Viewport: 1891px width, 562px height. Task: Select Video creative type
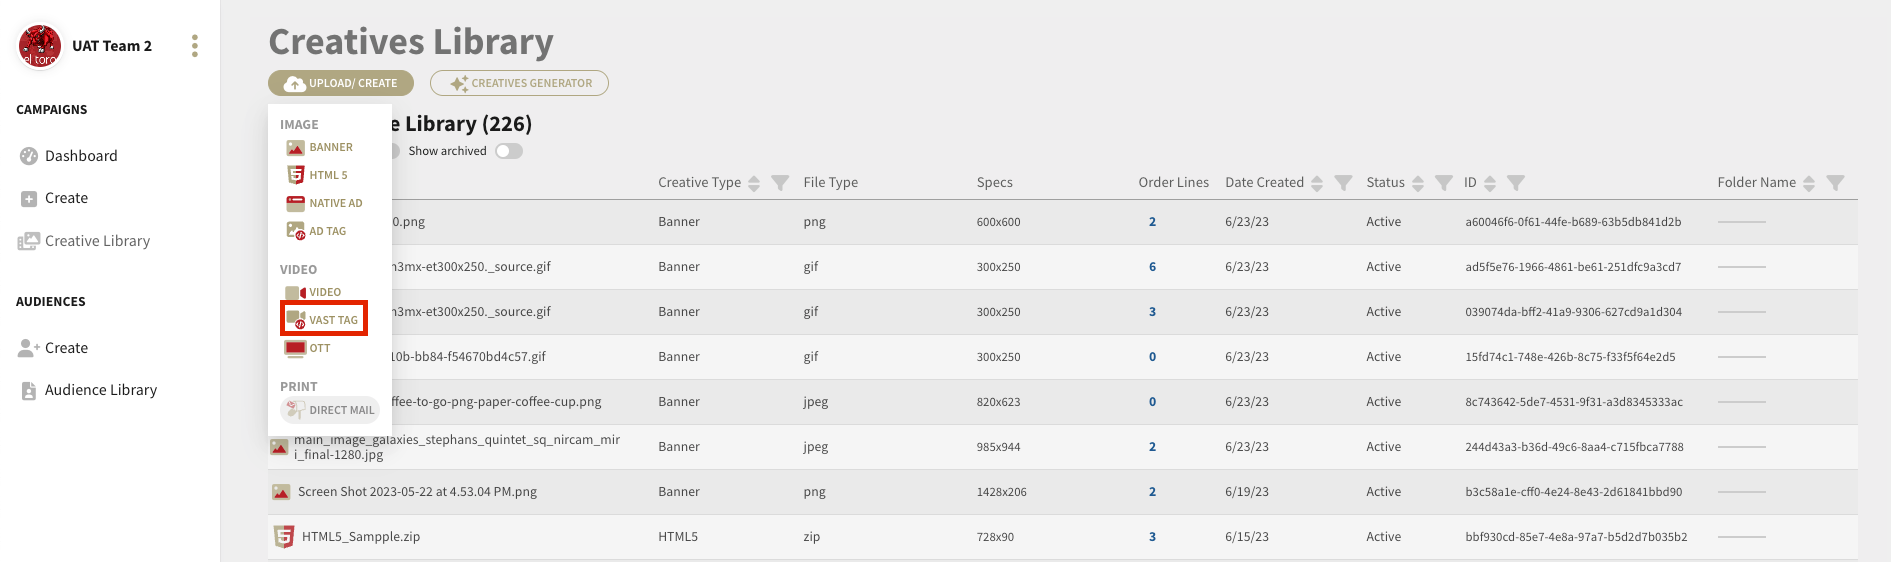click(324, 292)
